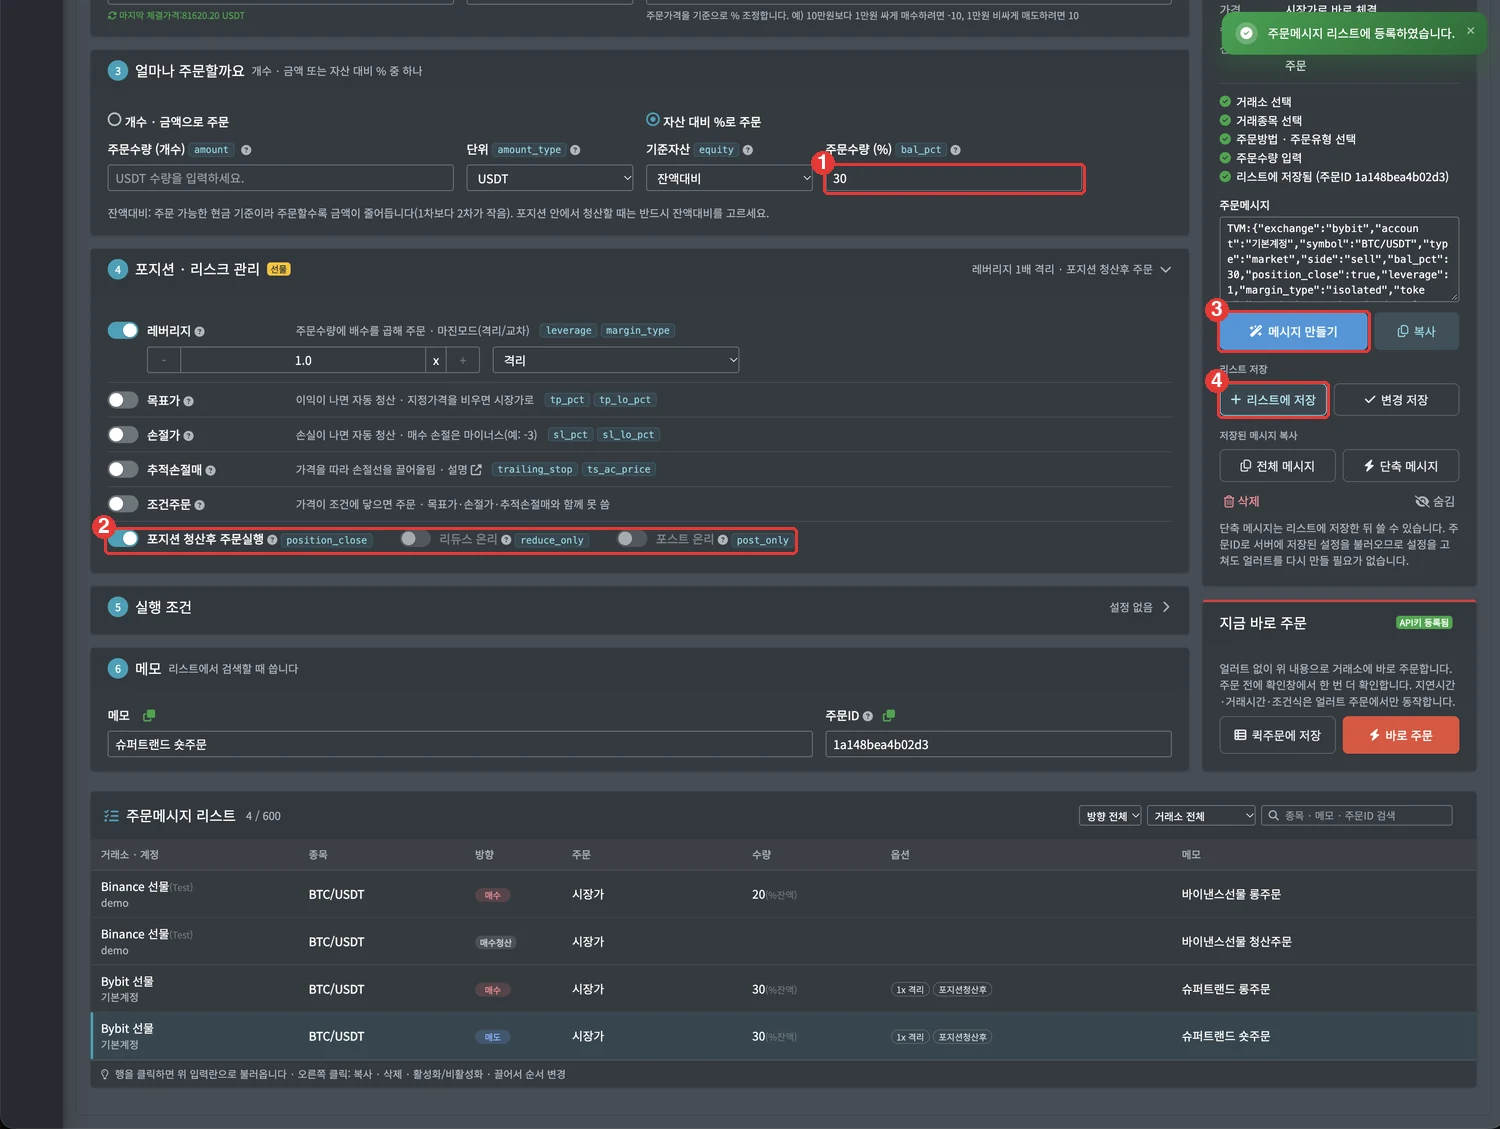
Task: Click 전체 메시지 copy button
Action: tap(1278, 466)
